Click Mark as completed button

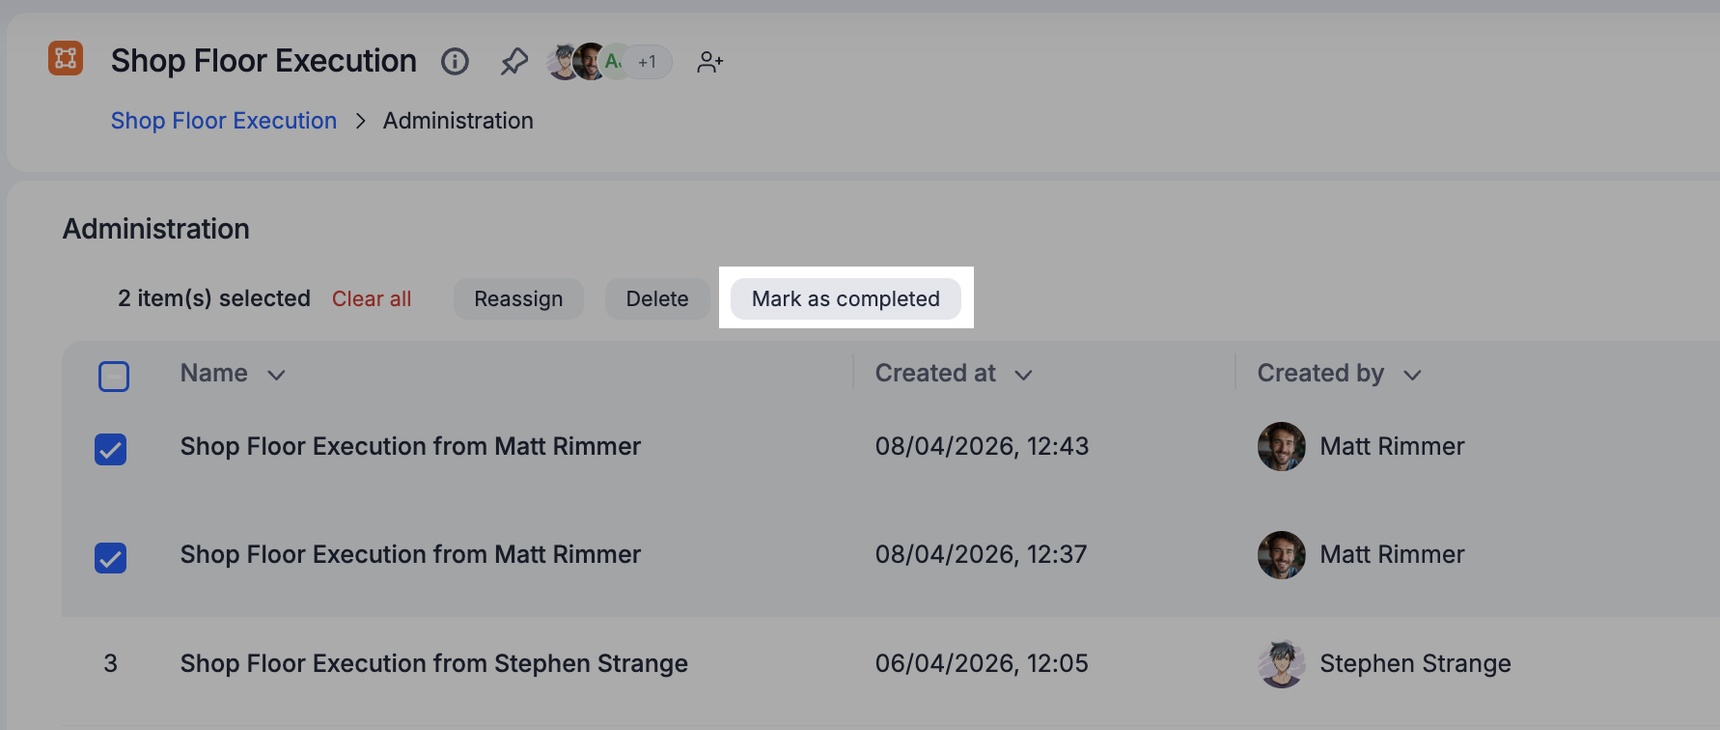tap(845, 299)
